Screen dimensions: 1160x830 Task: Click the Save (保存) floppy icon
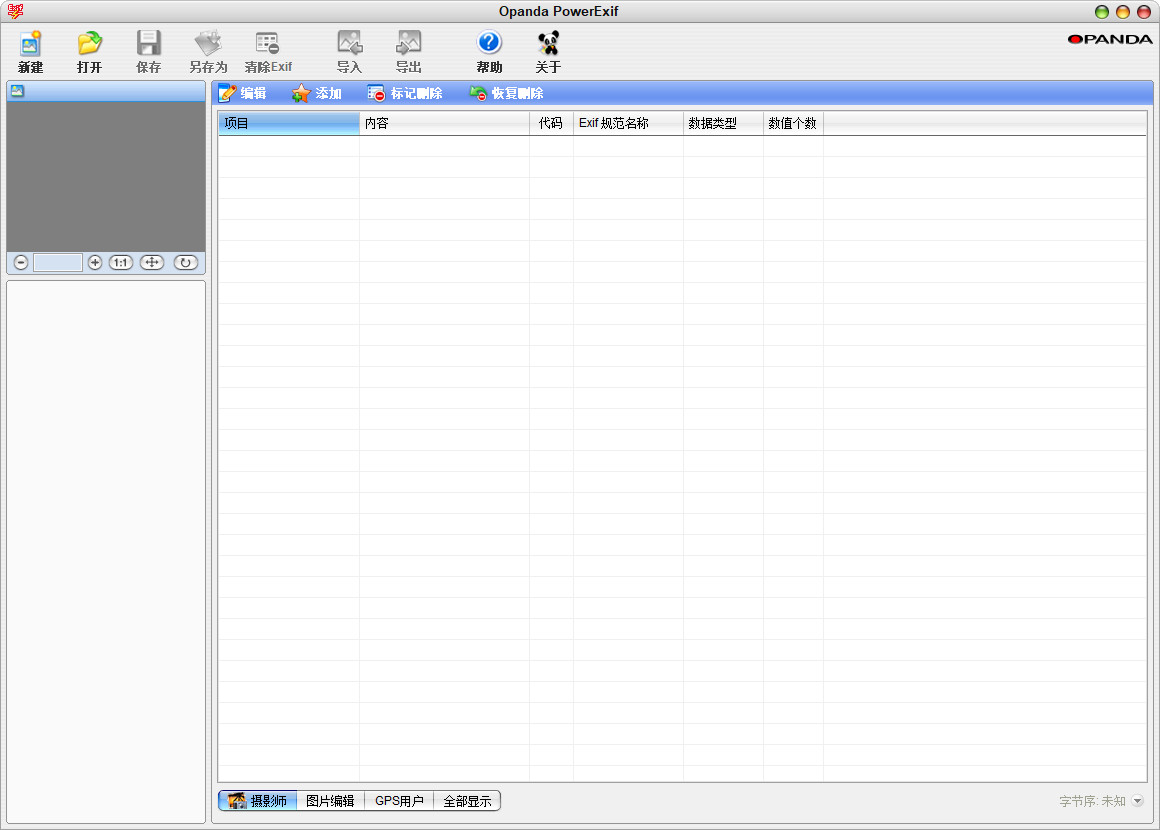point(149,52)
